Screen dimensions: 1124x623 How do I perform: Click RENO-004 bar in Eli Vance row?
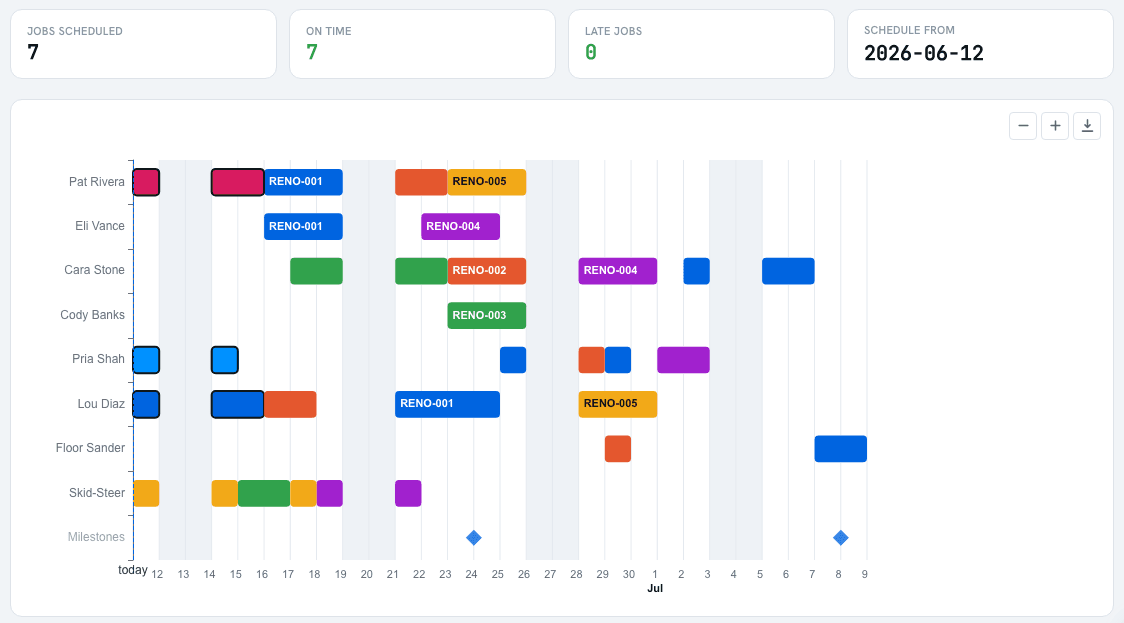click(x=460, y=227)
